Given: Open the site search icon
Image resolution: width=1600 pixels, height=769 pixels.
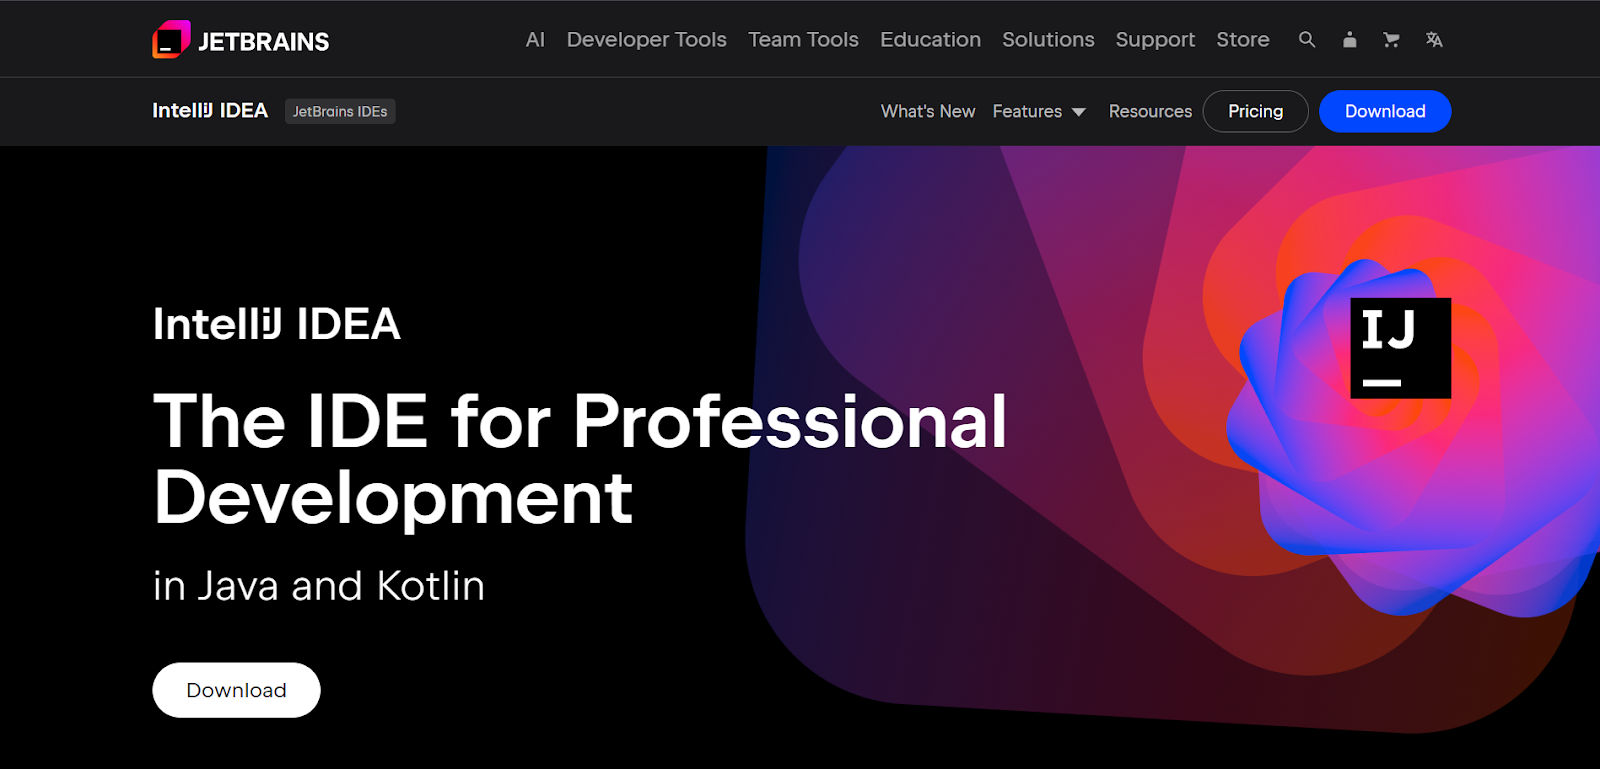Looking at the screenshot, I should [1306, 40].
